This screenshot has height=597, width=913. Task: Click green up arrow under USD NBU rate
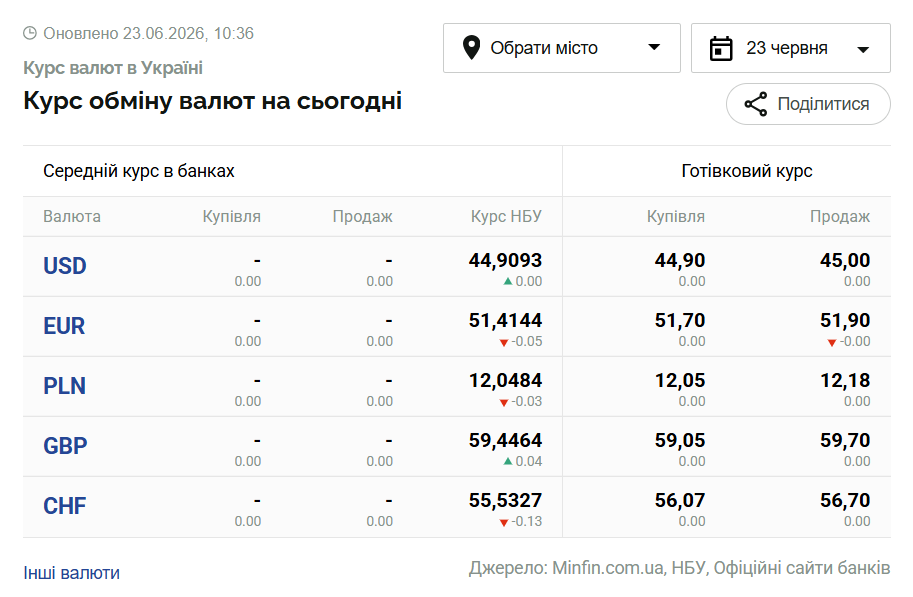pyautogui.click(x=508, y=281)
